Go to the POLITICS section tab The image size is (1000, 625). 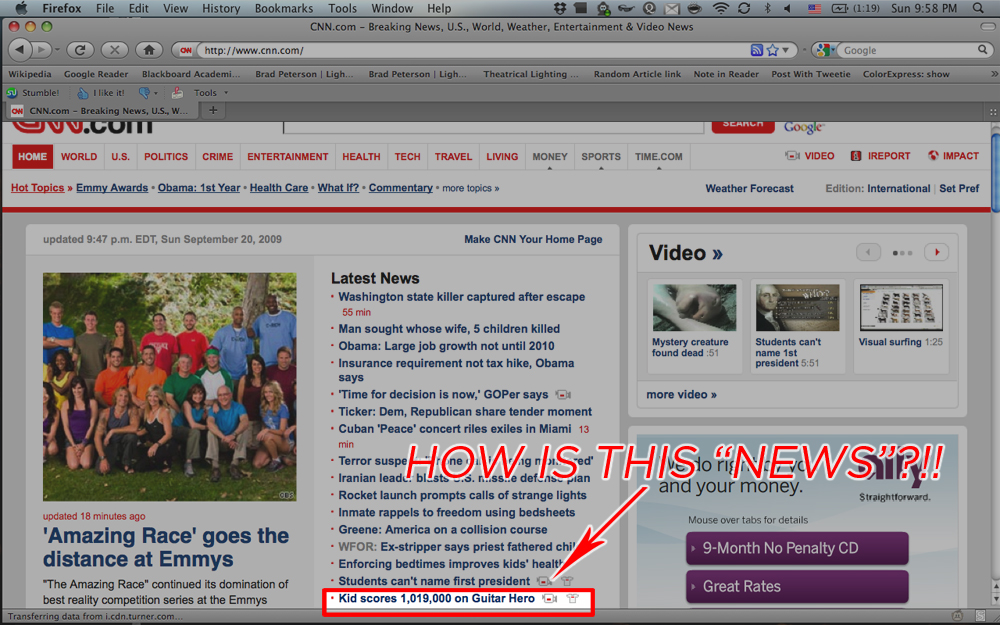tap(166, 156)
